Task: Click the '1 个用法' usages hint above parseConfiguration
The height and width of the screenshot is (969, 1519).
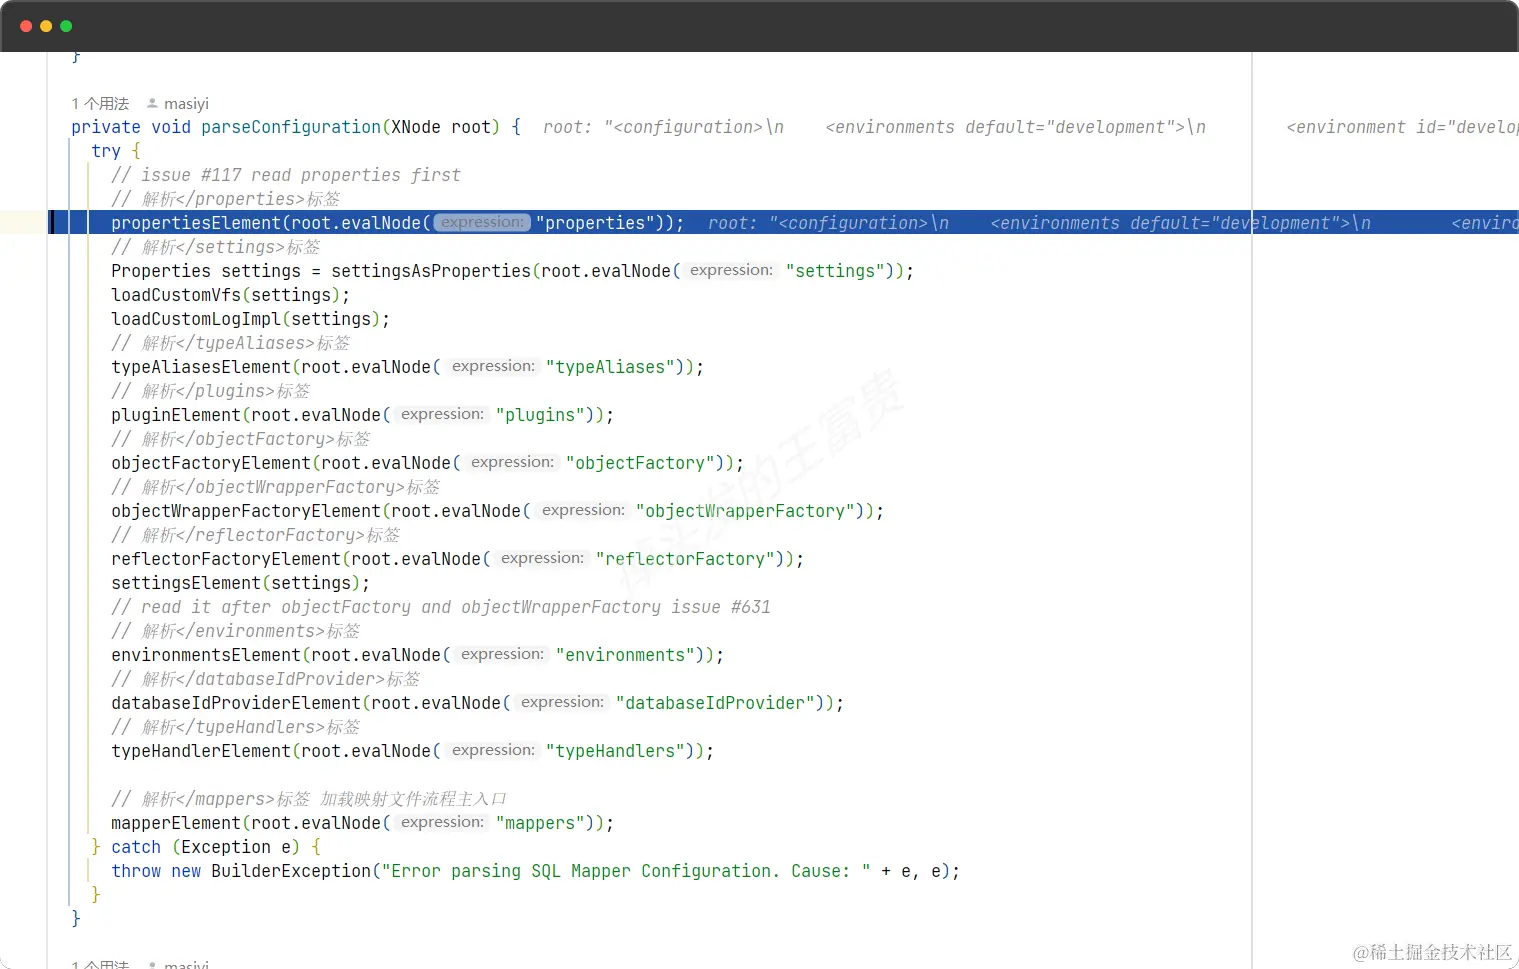Action: (100, 103)
